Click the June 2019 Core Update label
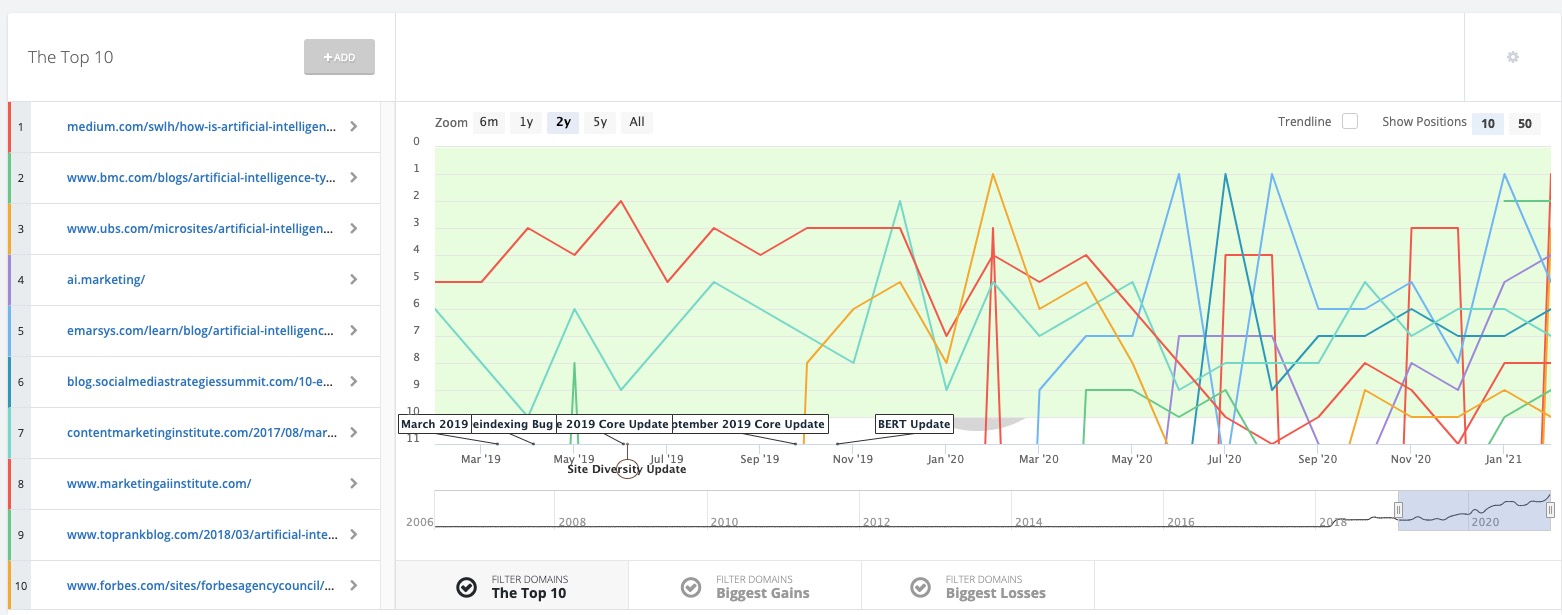 (614, 424)
